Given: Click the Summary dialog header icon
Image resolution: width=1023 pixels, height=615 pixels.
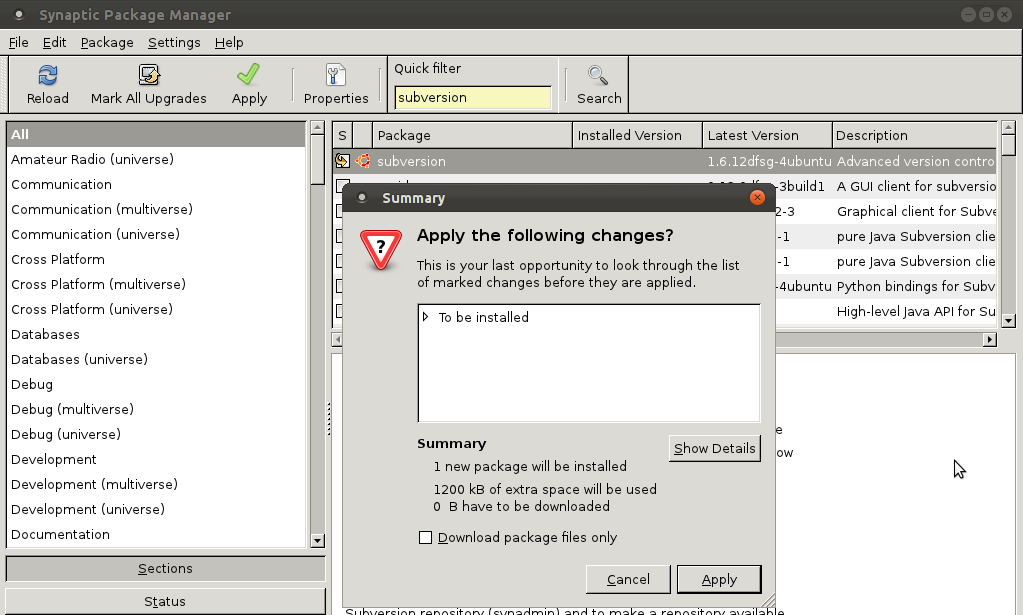Looking at the screenshot, I should [363, 198].
